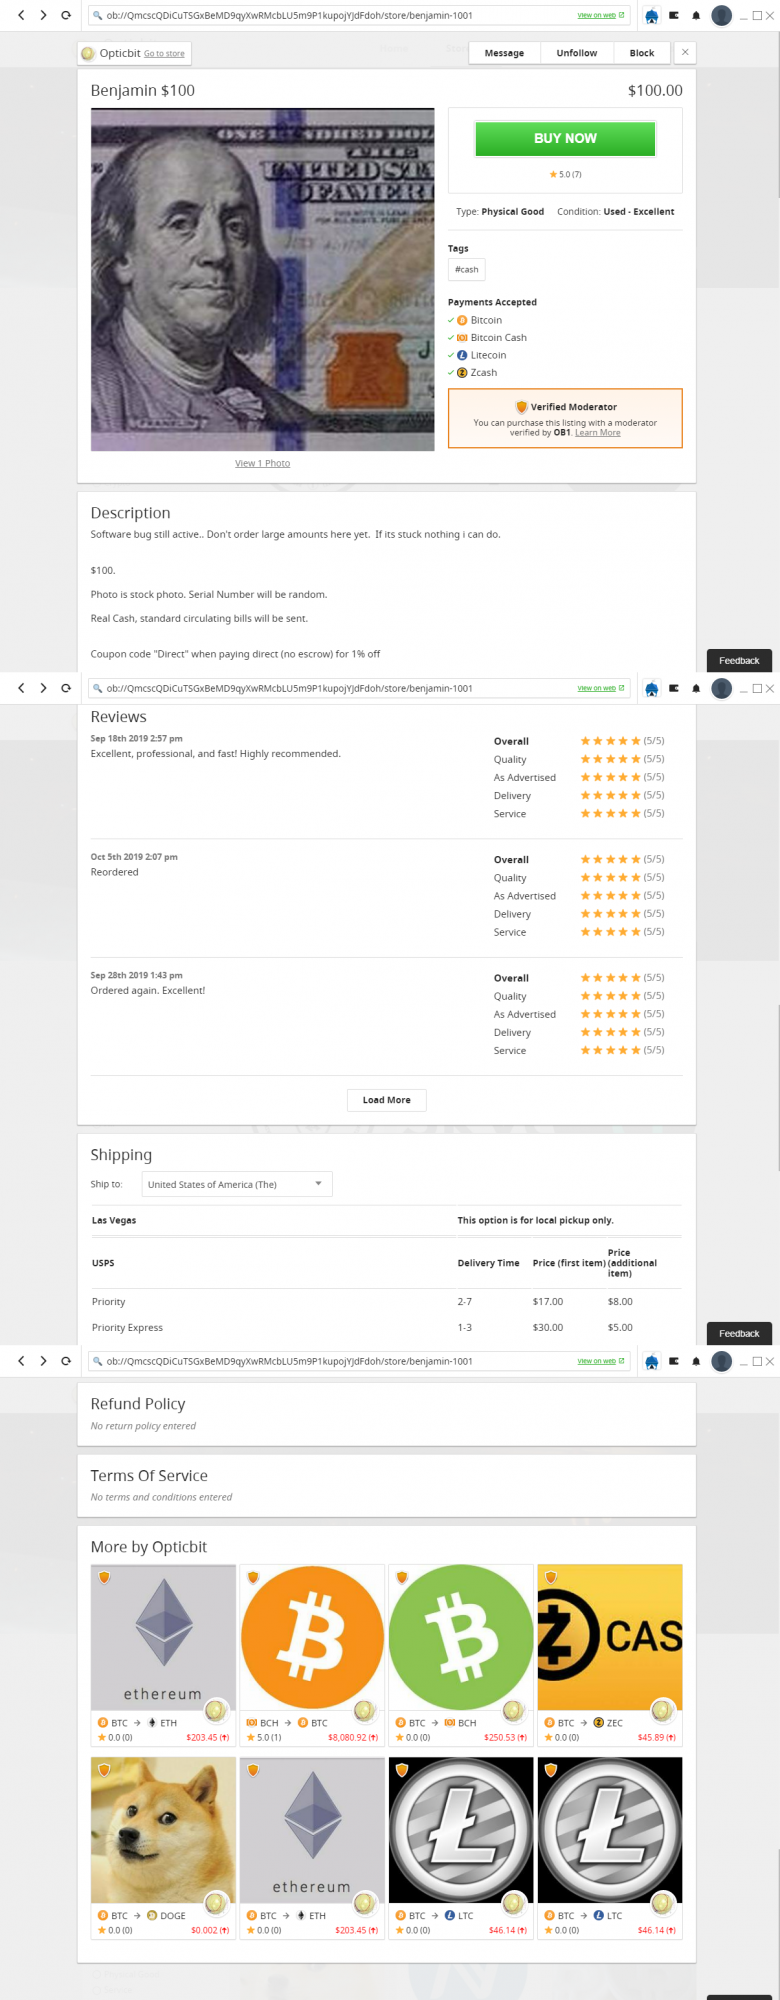Viewport: 780px width, 2000px height.
Task: Select the Message tab button
Action: click(504, 53)
